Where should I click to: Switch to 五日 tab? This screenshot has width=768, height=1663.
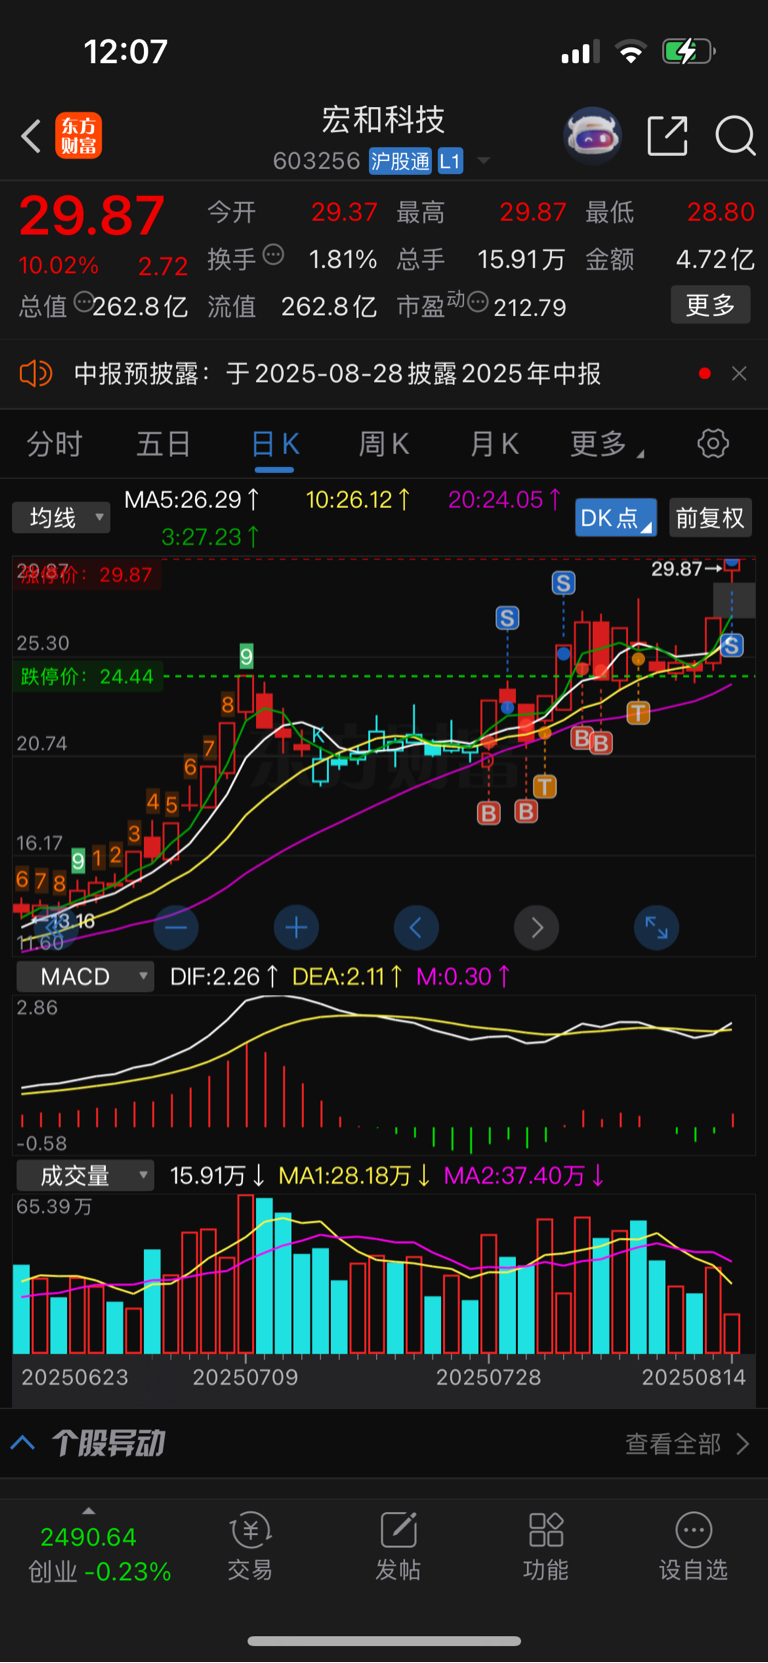click(163, 444)
